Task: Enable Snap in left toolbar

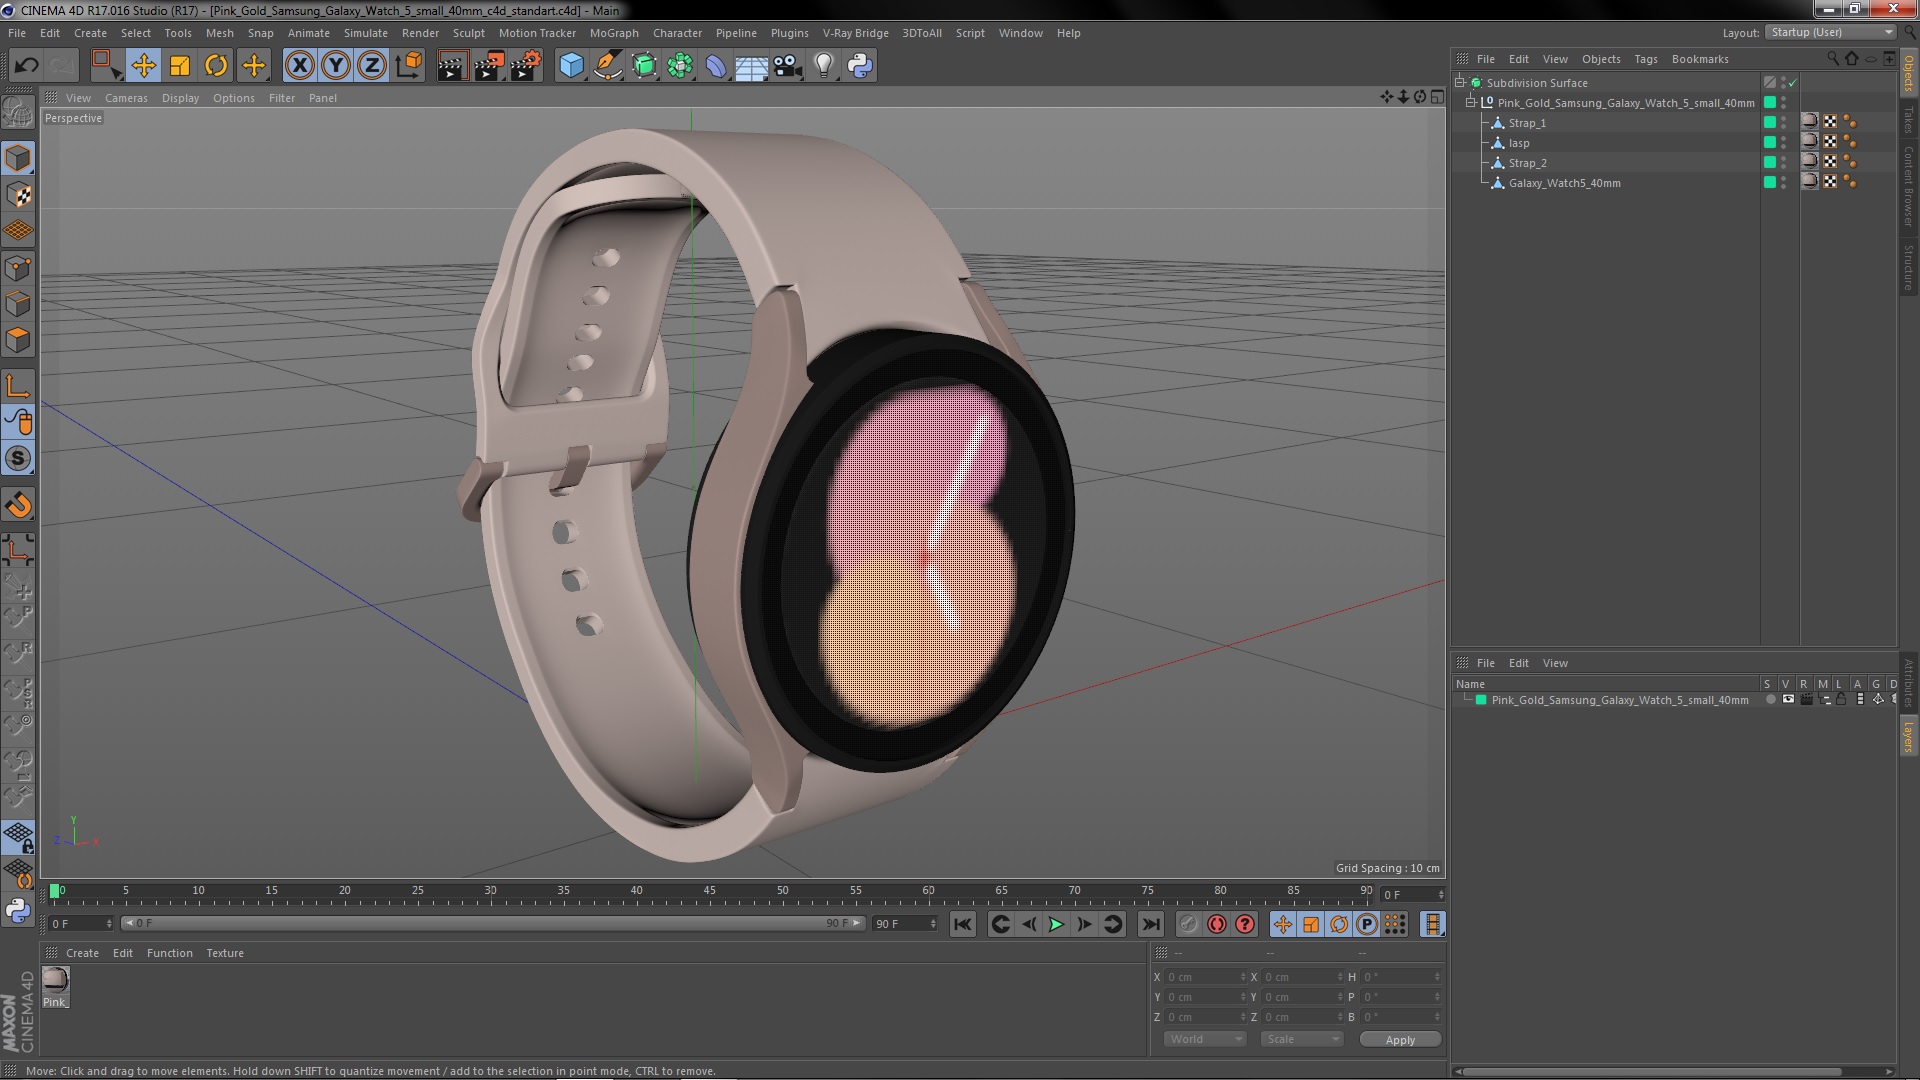Action: (x=18, y=458)
